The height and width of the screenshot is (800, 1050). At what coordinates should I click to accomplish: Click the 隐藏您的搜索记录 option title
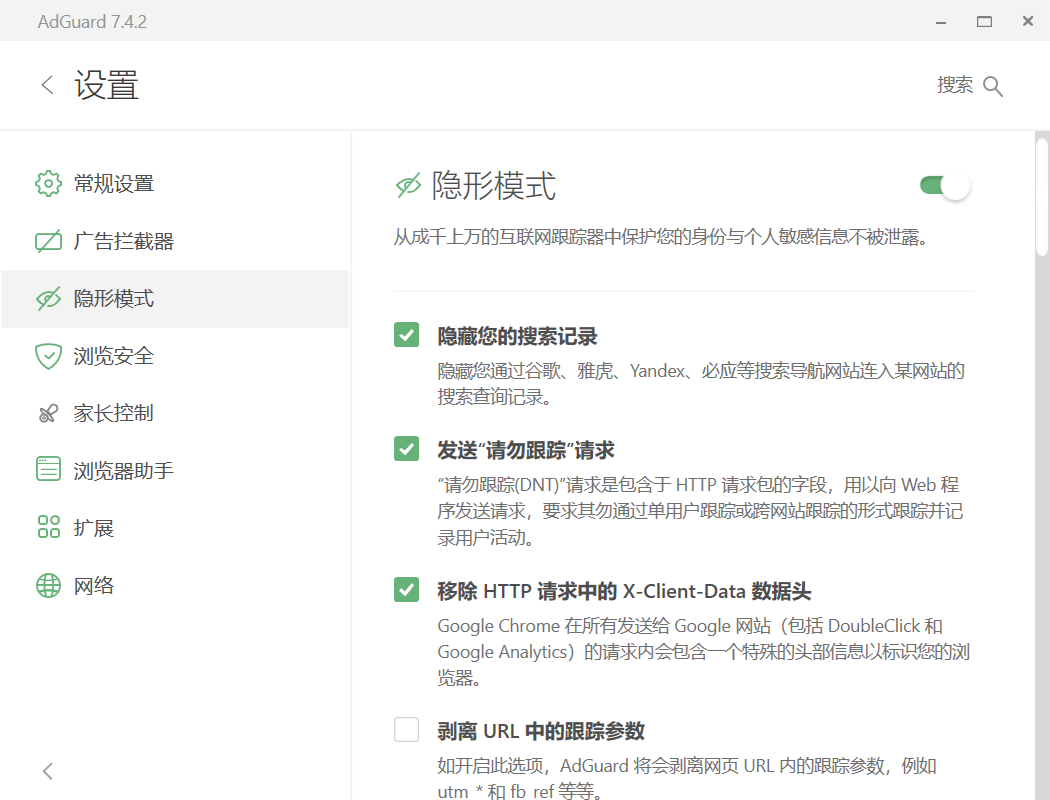(517, 336)
